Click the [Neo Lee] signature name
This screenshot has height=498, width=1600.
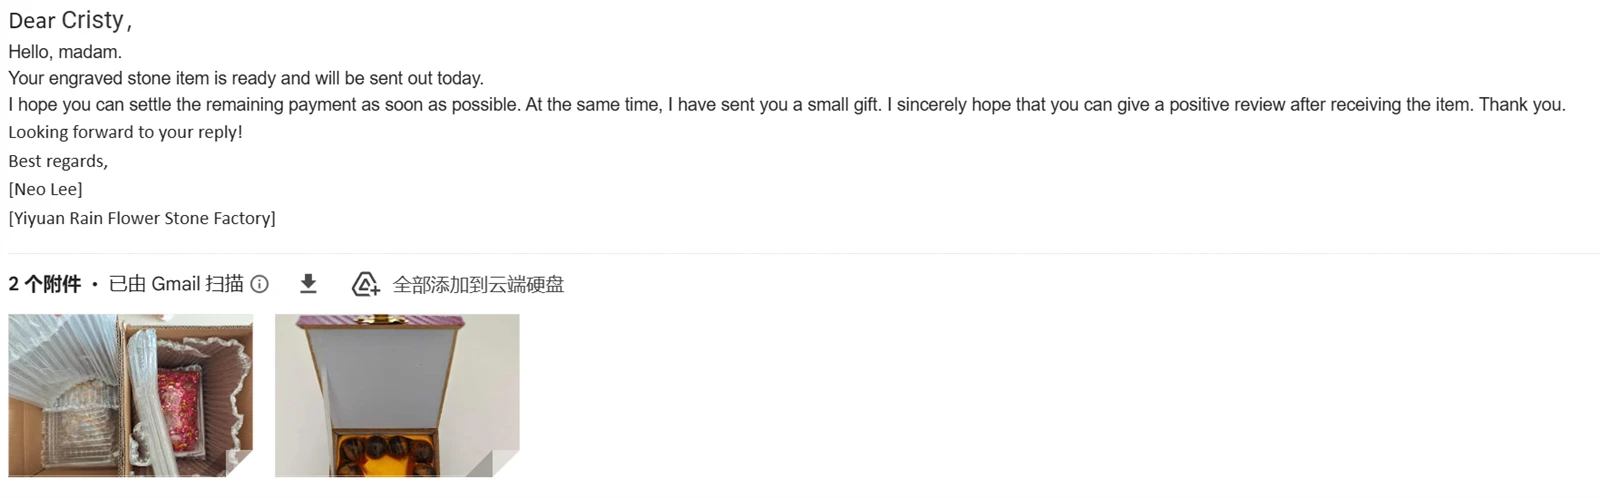tap(46, 189)
